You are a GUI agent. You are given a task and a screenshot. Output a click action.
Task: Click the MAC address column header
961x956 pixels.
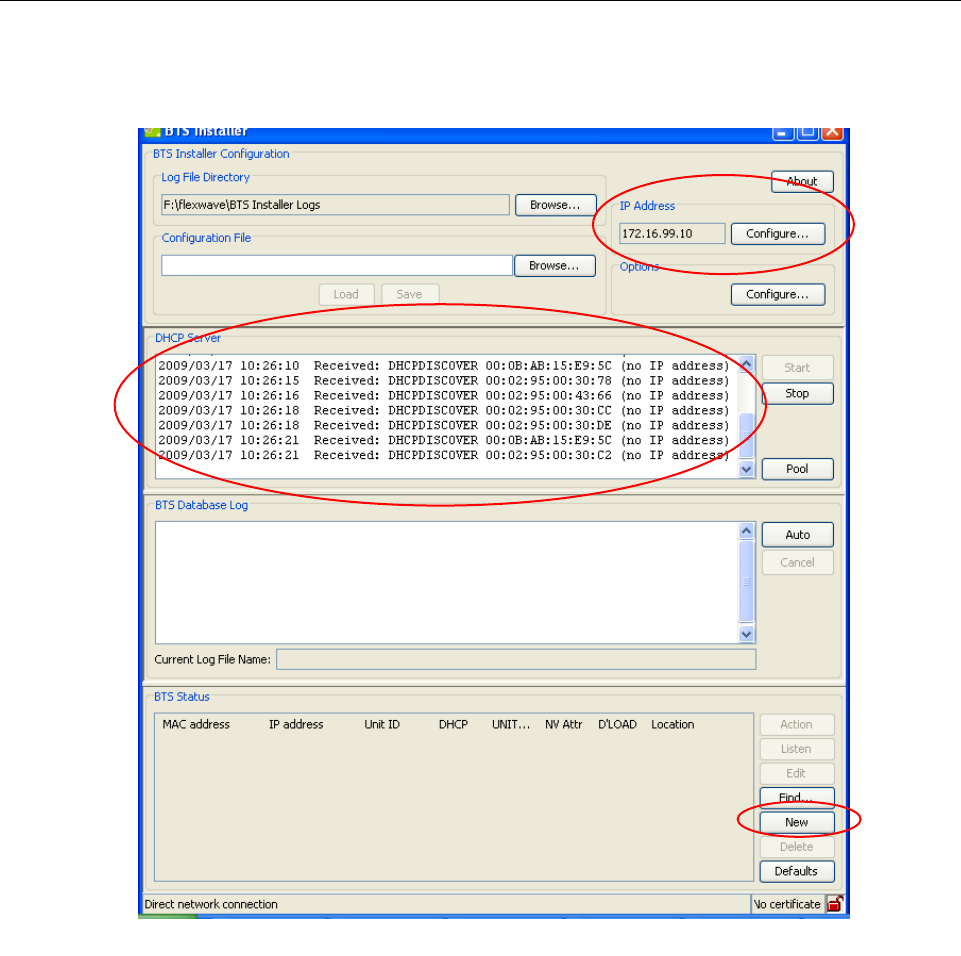(x=196, y=724)
